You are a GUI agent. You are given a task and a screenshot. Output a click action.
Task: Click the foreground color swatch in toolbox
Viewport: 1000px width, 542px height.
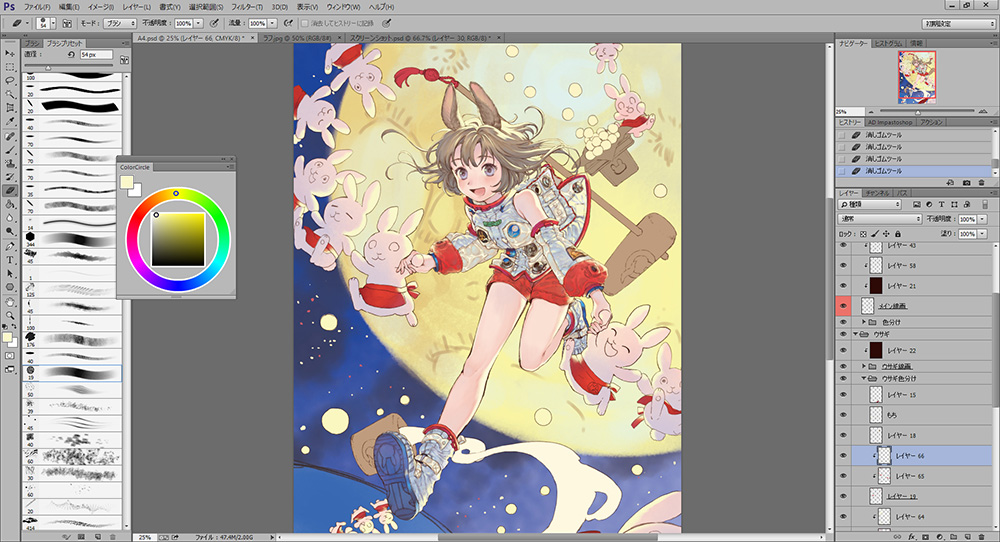(x=7, y=337)
